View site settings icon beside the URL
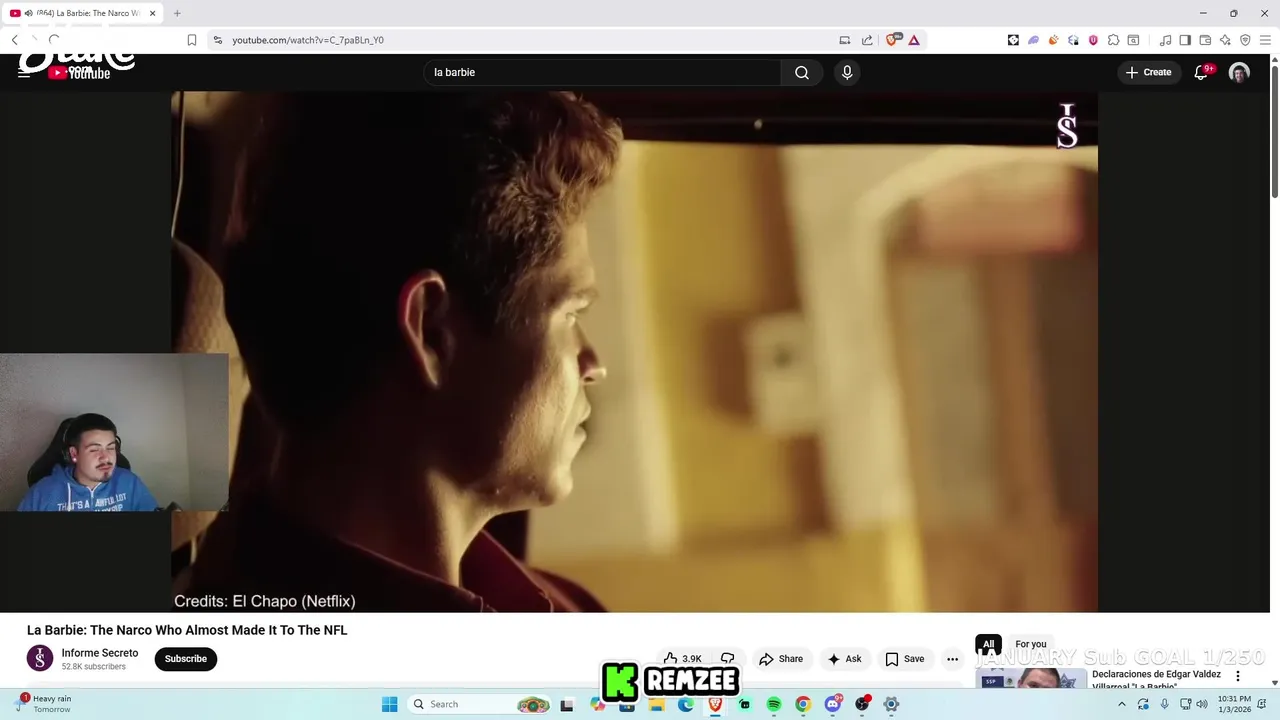The image size is (1280, 720). click(218, 40)
